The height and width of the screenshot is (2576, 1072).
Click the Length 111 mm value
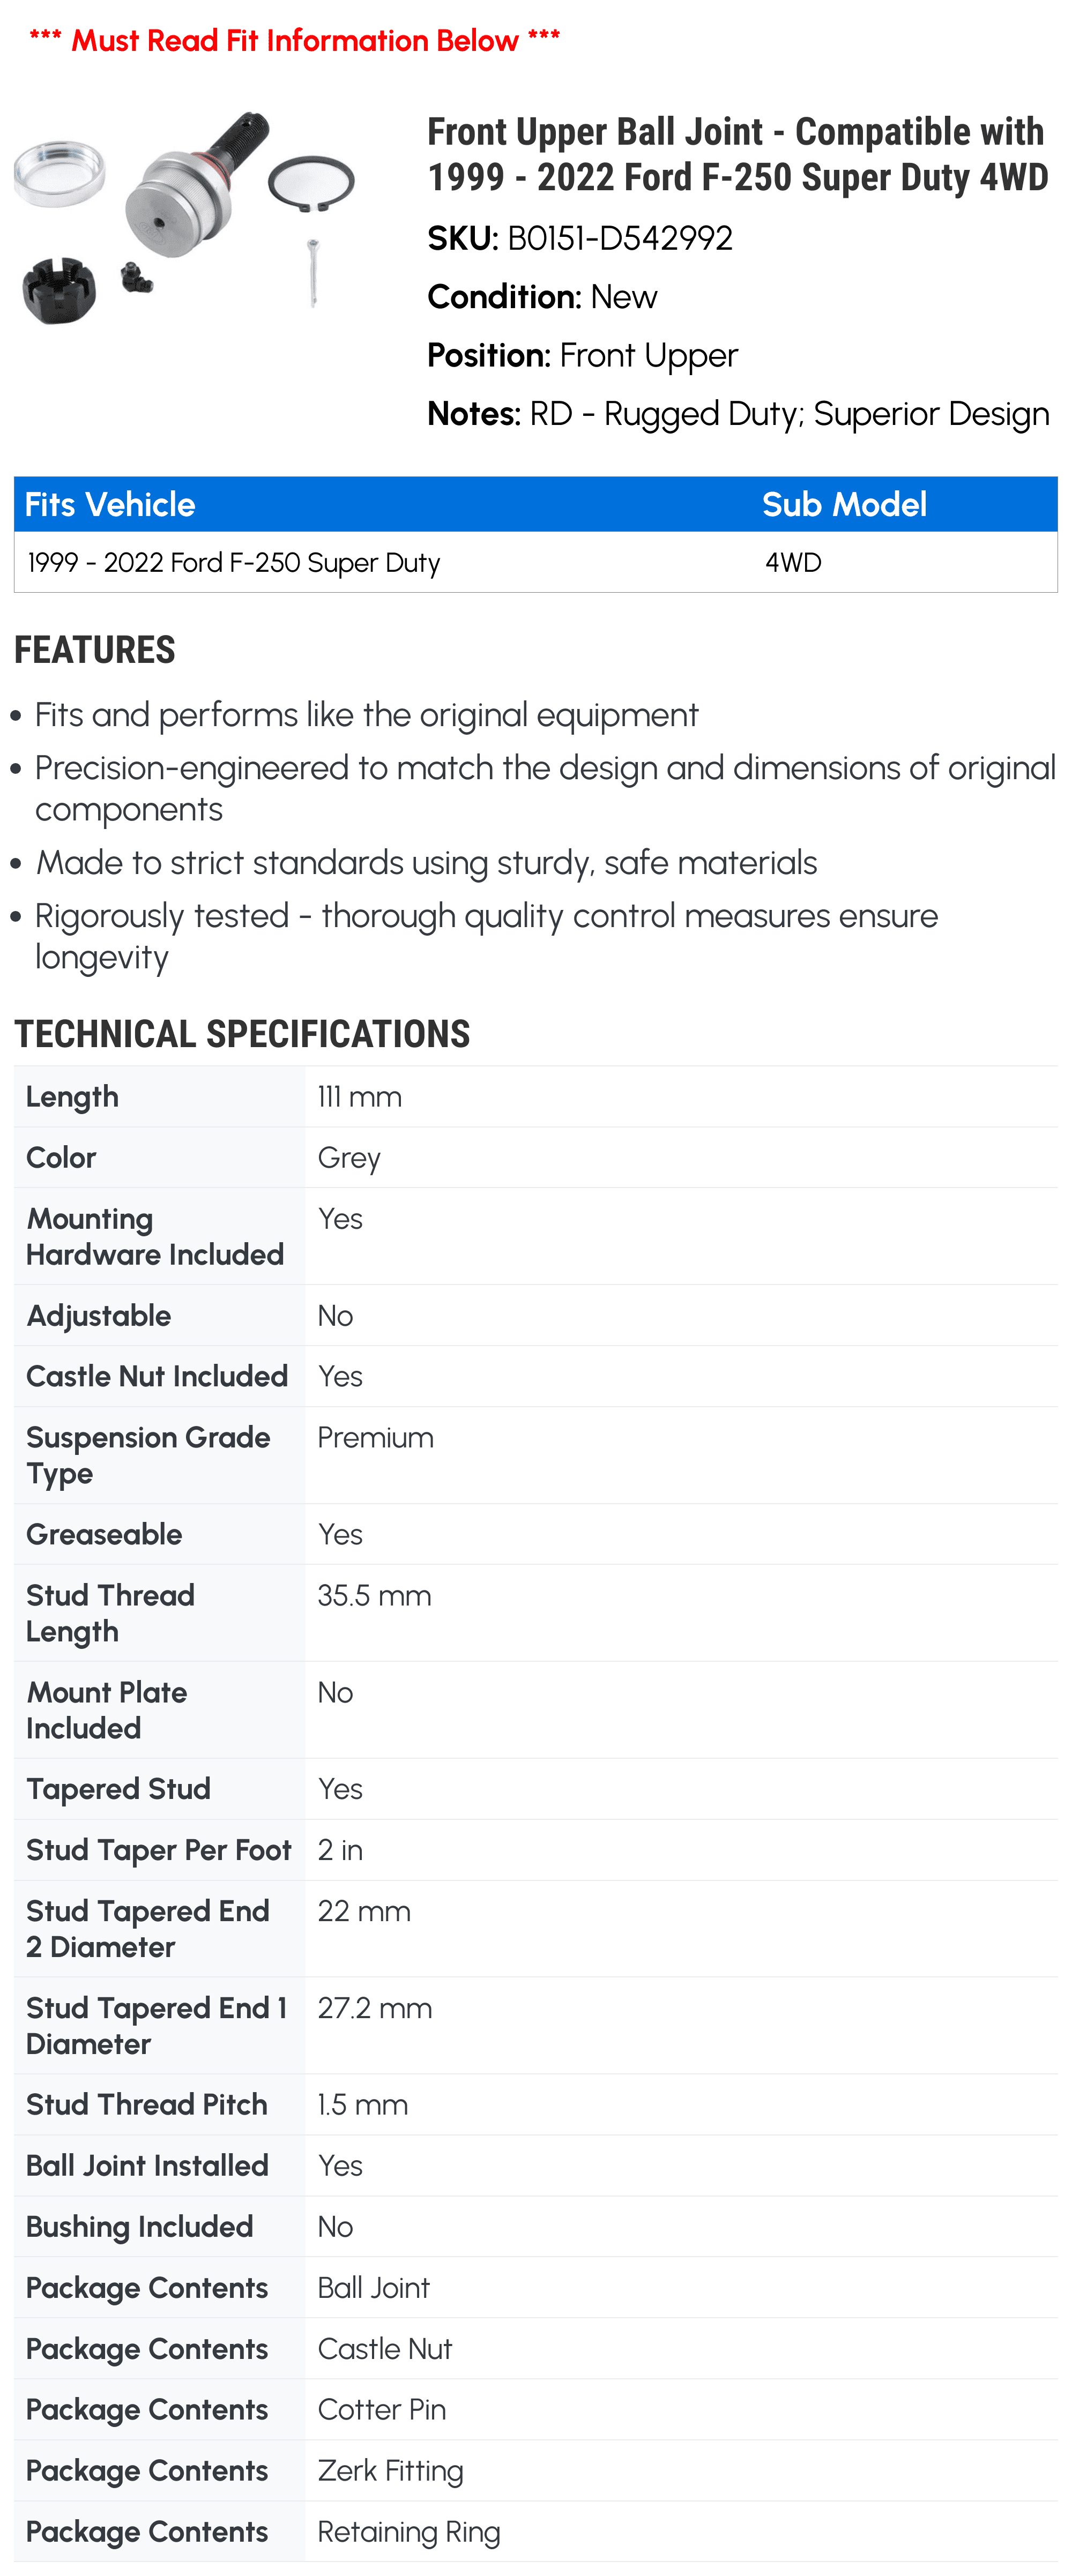(x=360, y=1097)
